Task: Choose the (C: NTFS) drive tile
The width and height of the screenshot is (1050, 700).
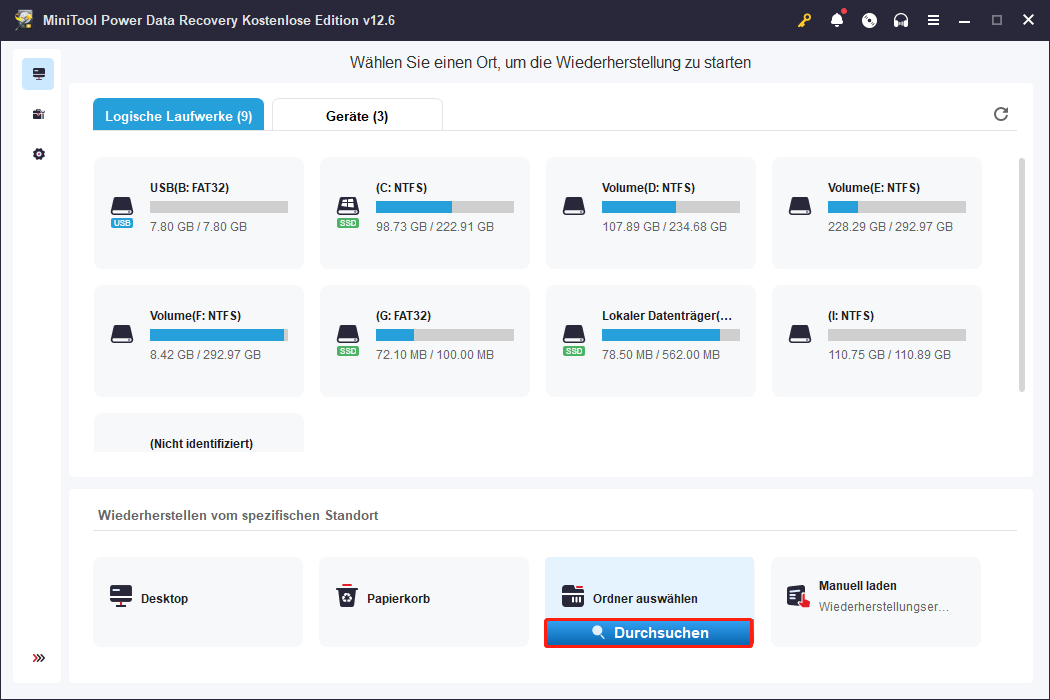Action: (x=425, y=212)
